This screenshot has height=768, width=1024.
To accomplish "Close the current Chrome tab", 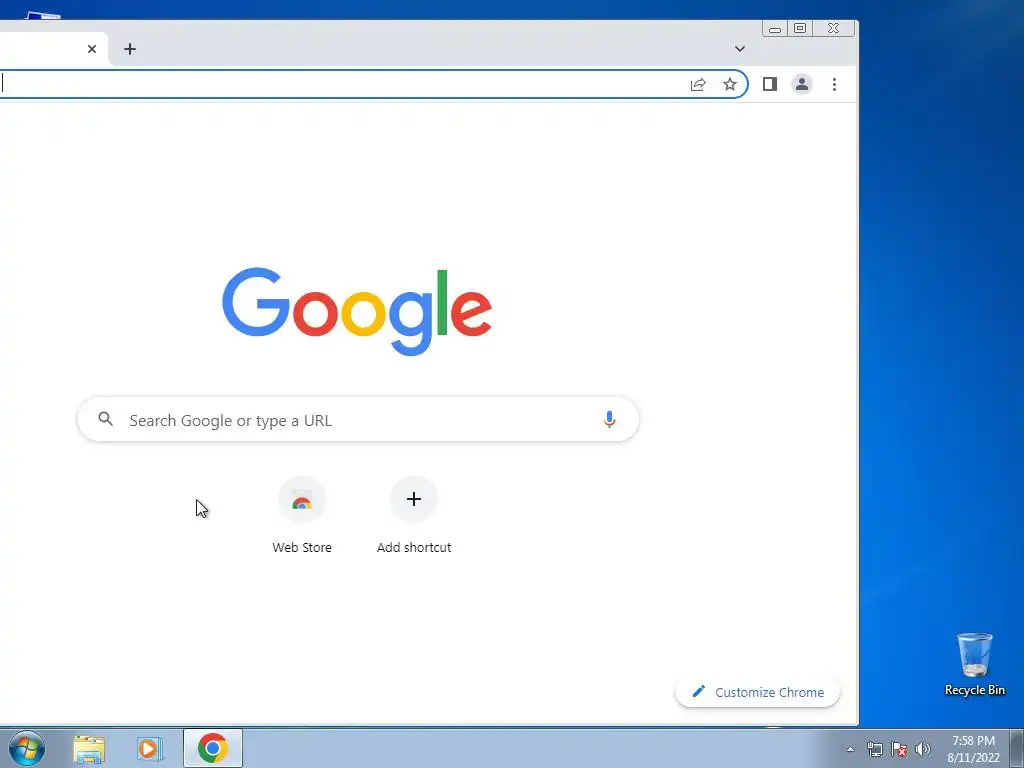I will 92,49.
